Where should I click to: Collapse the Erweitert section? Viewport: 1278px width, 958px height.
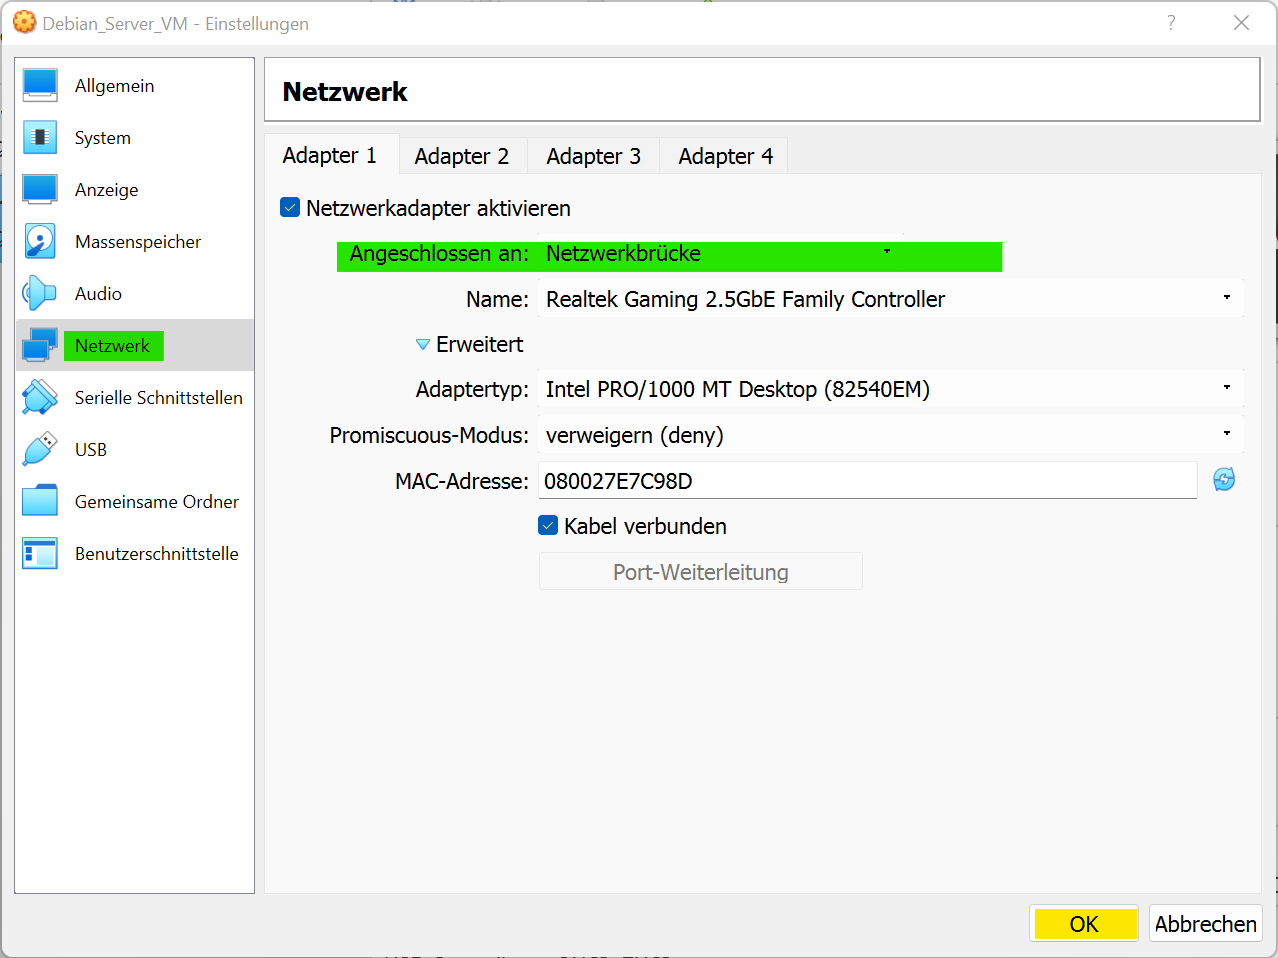470,344
